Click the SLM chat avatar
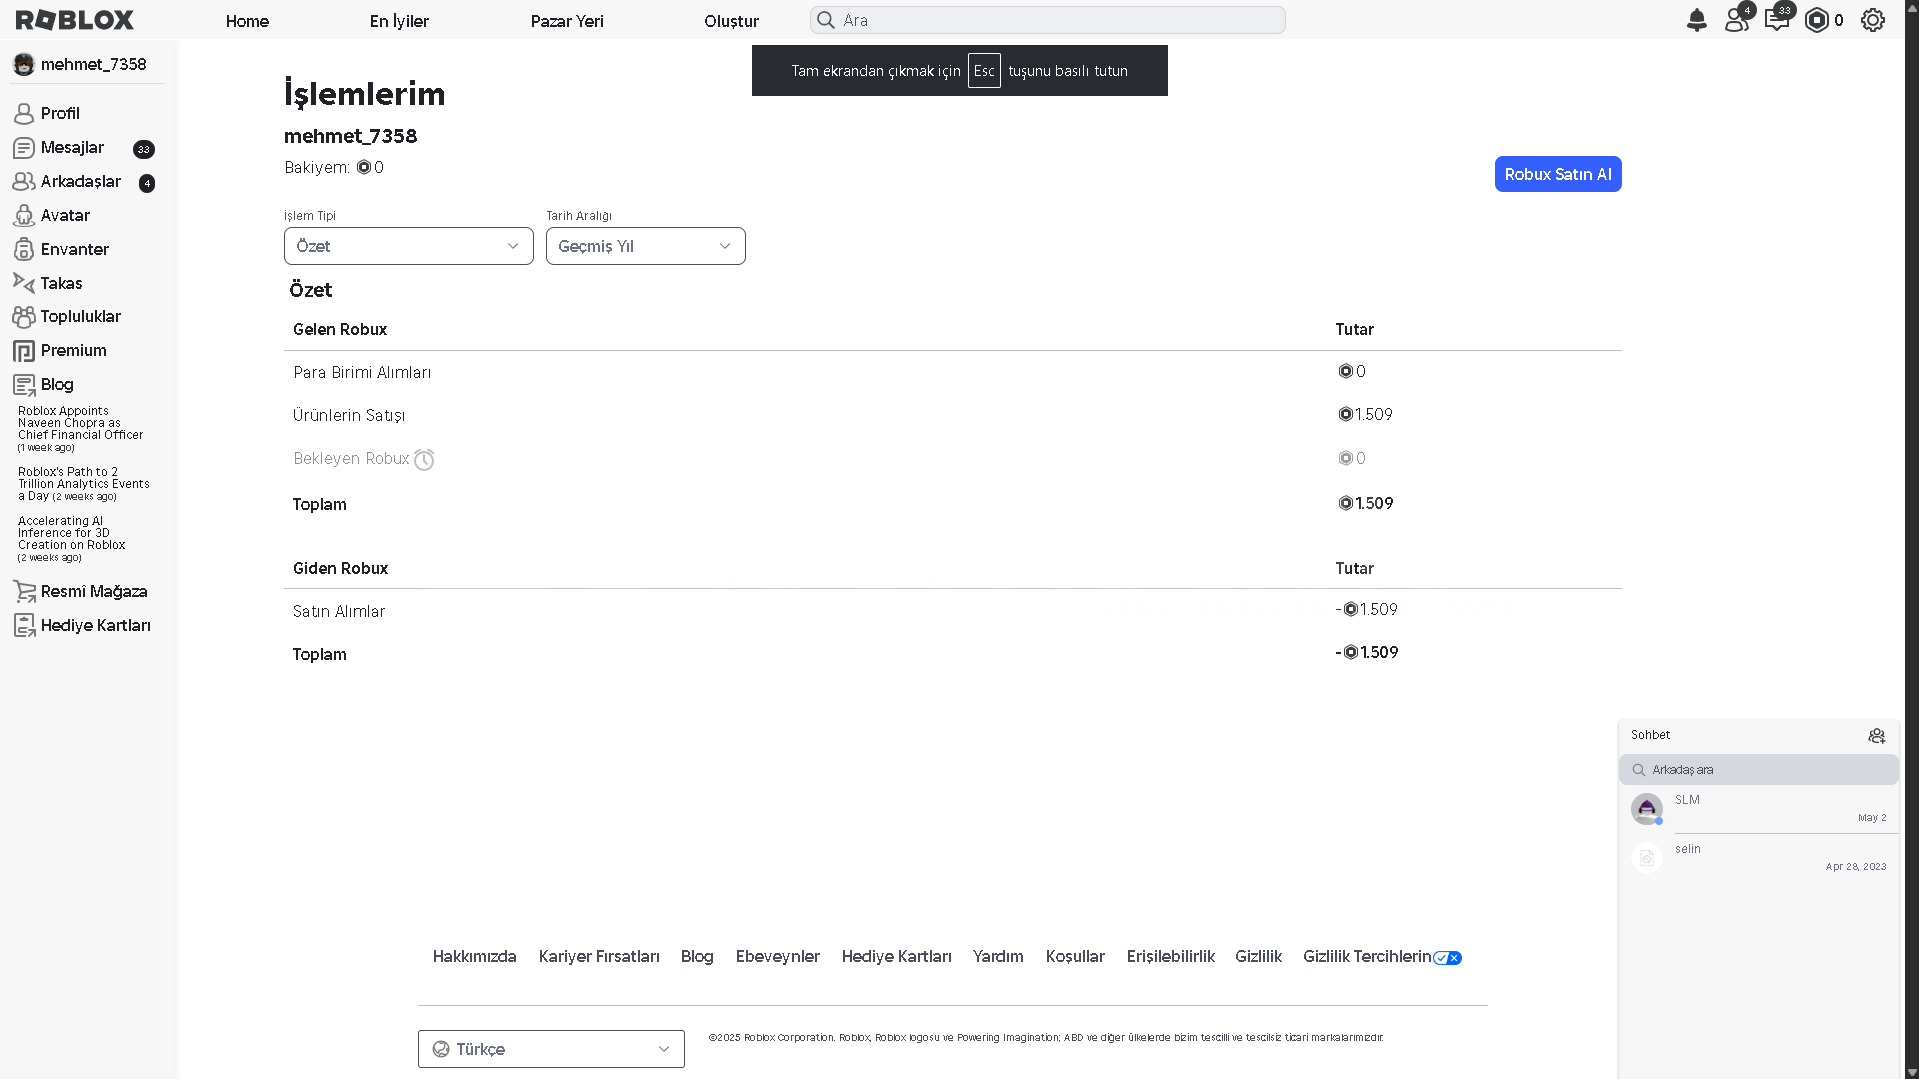This screenshot has height=1079, width=1919. (1647, 809)
